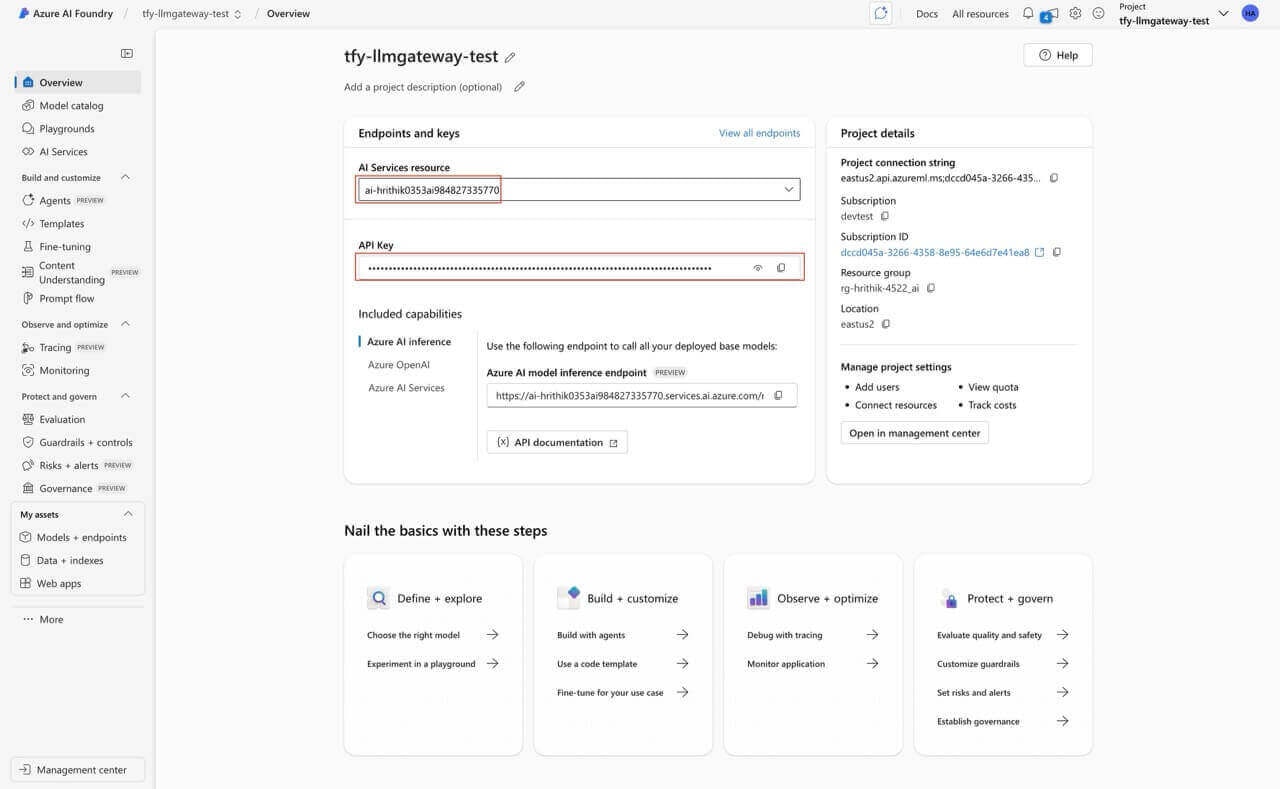Open in management center
Image resolution: width=1280 pixels, height=789 pixels.
(913, 432)
